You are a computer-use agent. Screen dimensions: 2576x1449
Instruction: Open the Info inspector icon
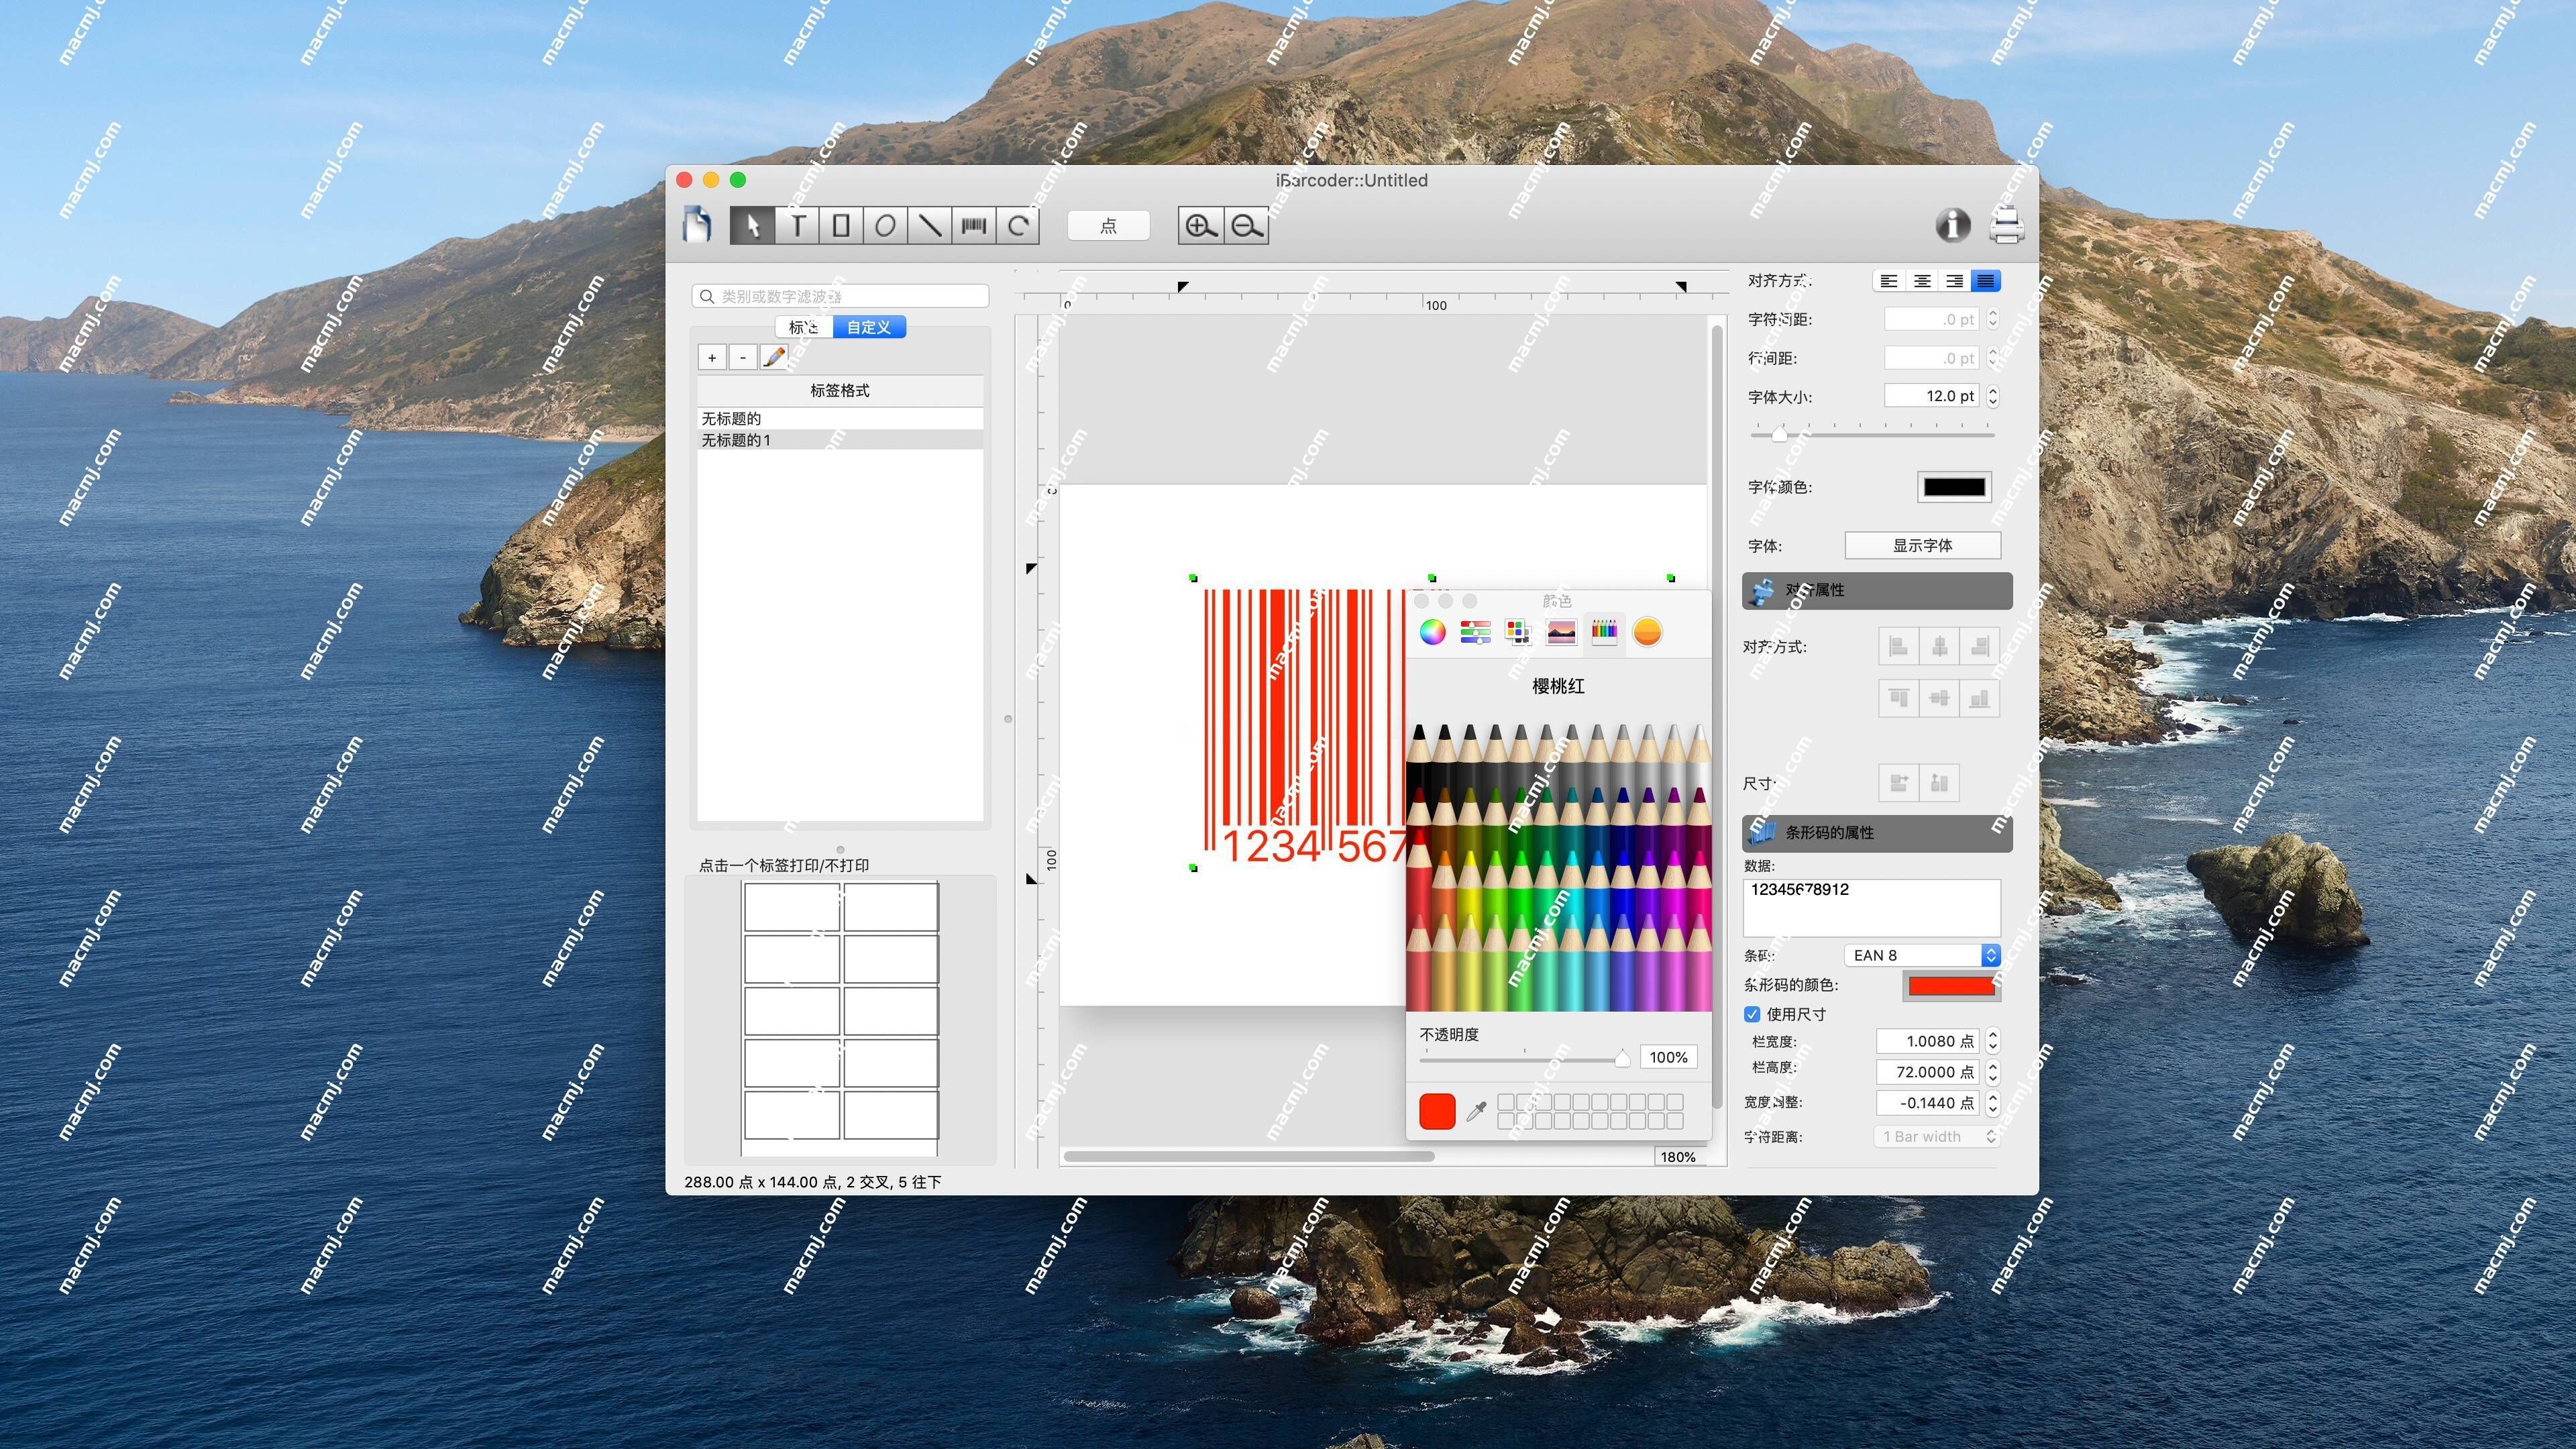tap(1952, 225)
